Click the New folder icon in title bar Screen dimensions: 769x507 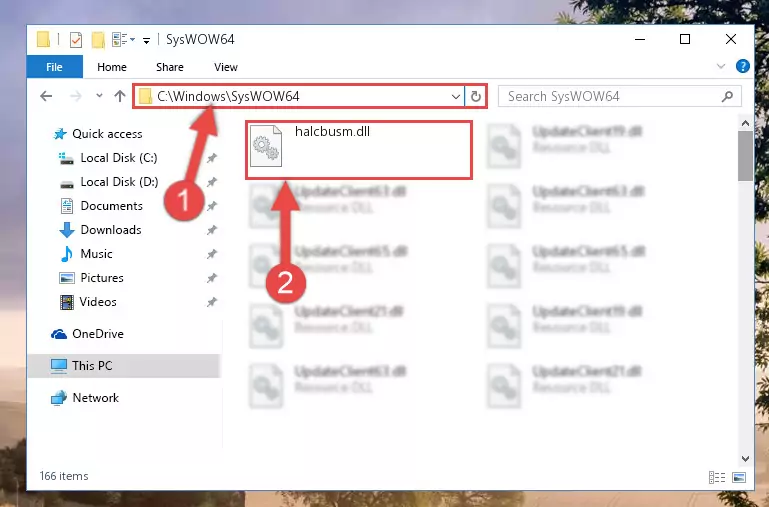click(98, 40)
